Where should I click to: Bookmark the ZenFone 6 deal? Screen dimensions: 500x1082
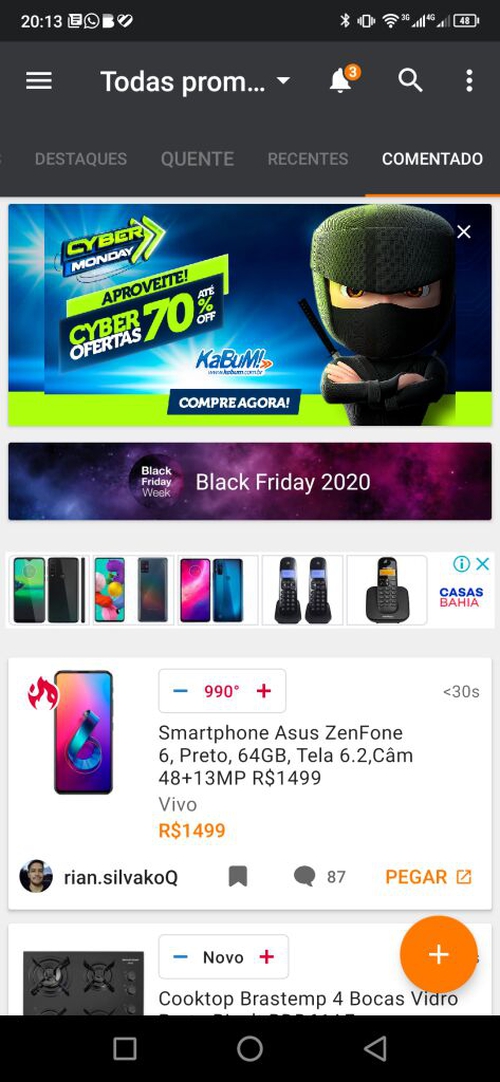click(238, 877)
